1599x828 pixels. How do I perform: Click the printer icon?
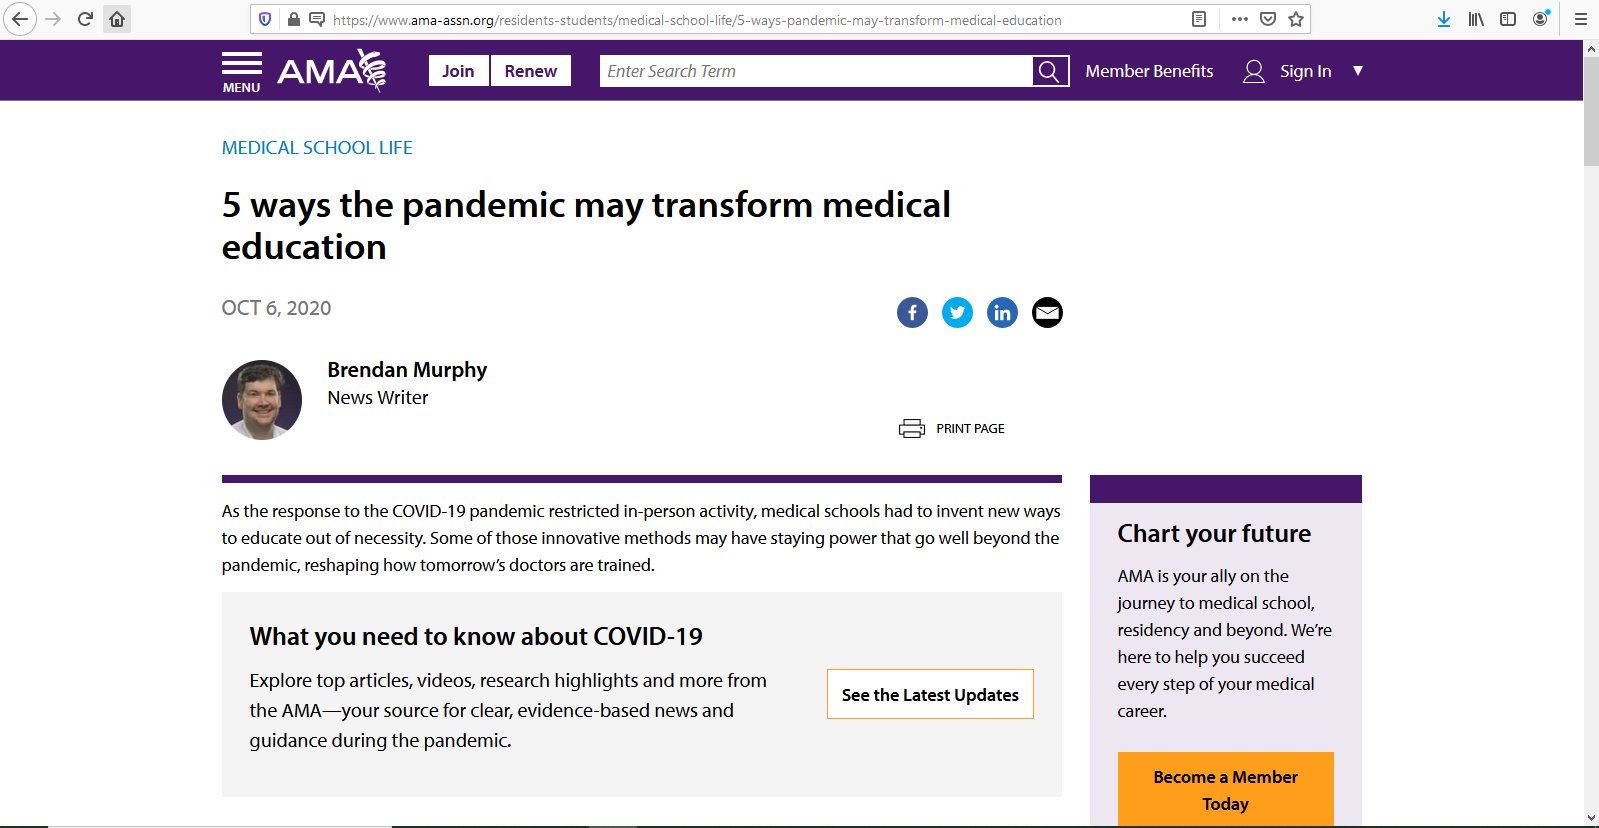click(911, 429)
